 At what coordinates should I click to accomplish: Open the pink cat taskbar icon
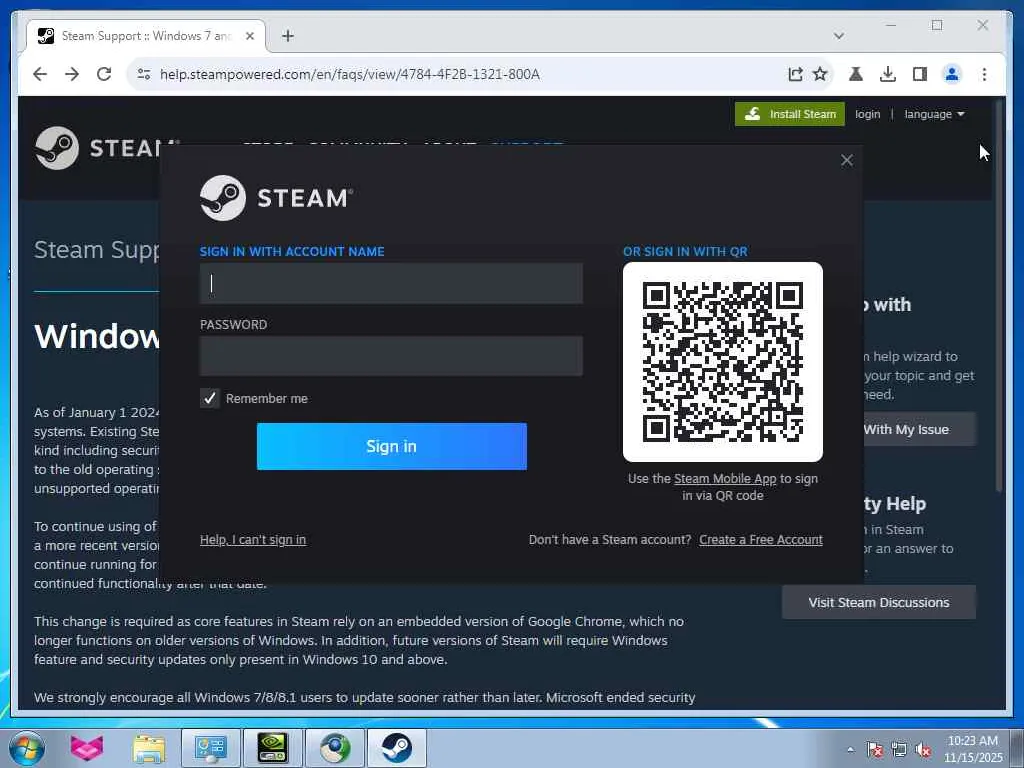point(87,748)
